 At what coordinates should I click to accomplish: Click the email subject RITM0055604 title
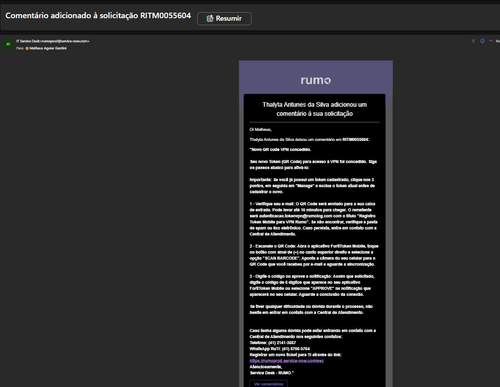click(98, 16)
